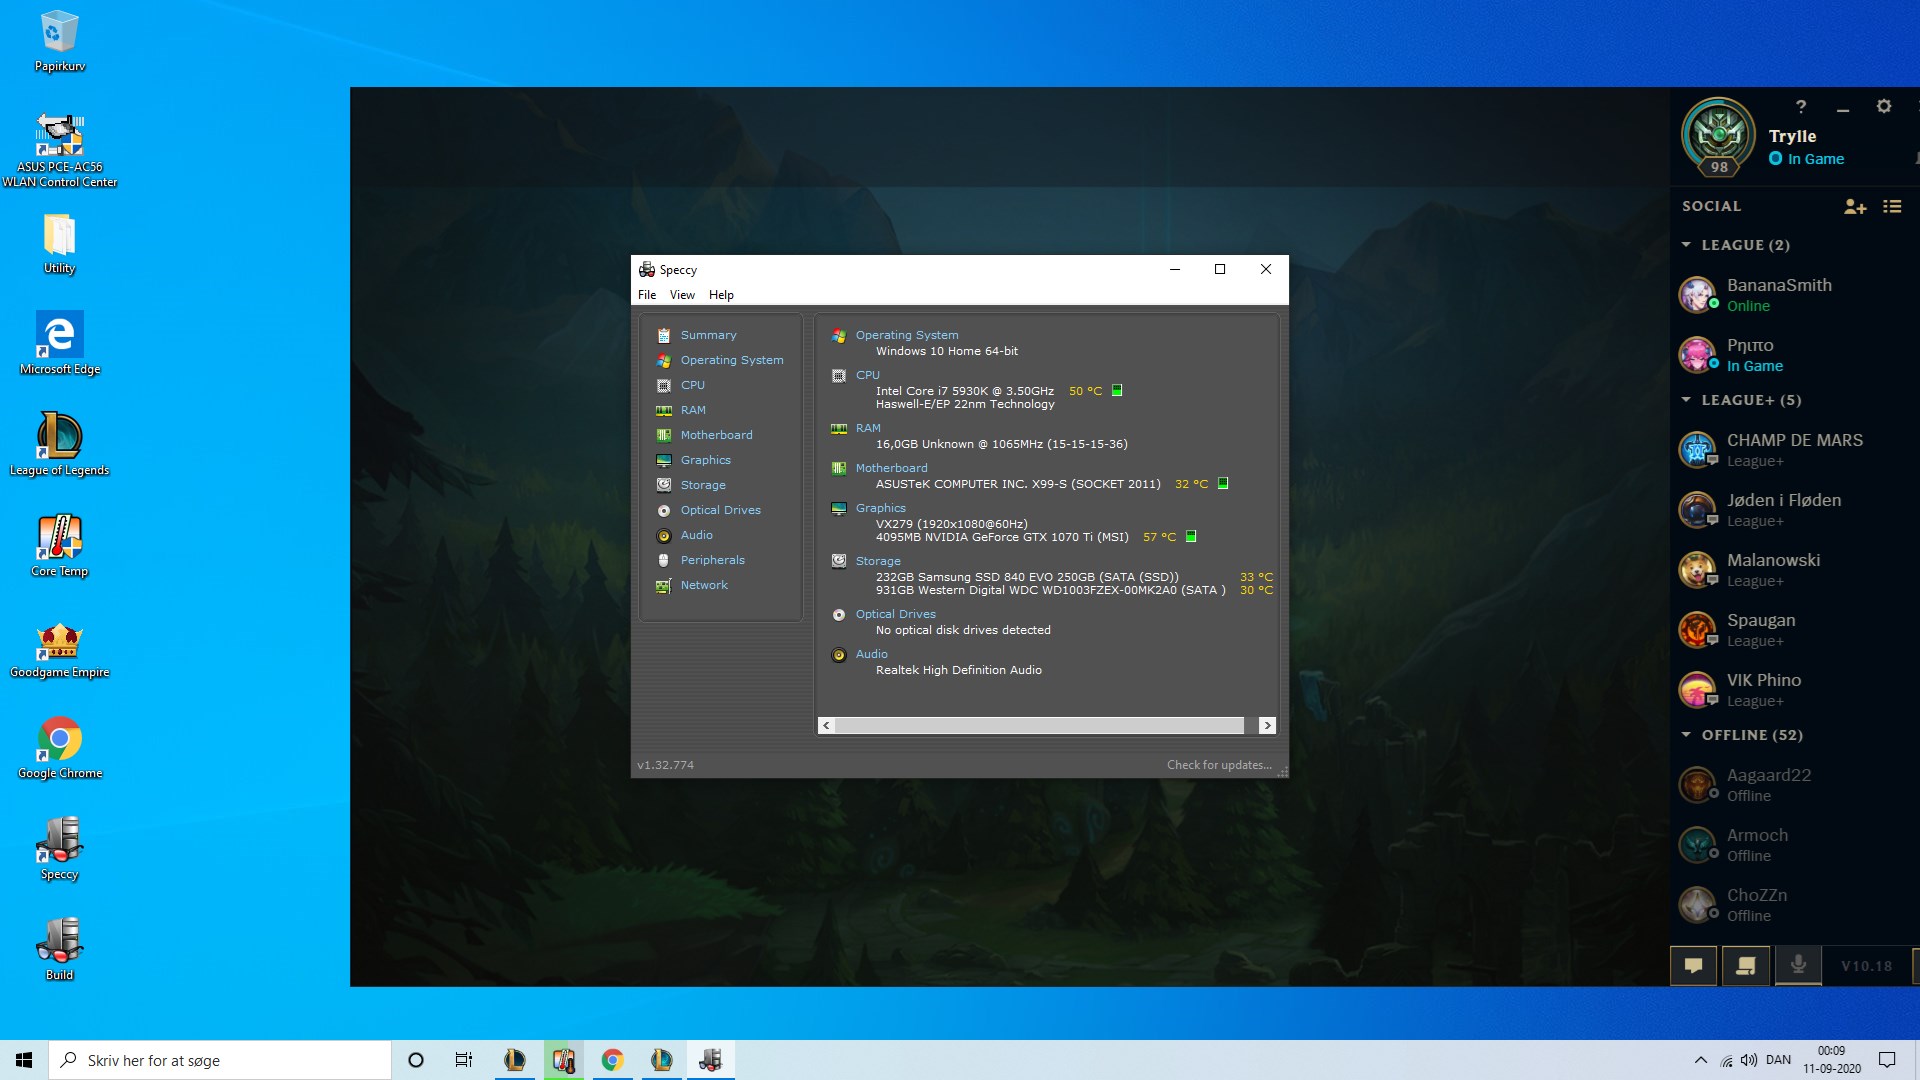This screenshot has width=1920, height=1080.
Task: Open the Papirkurv recycle bin icon
Action: (x=59, y=42)
